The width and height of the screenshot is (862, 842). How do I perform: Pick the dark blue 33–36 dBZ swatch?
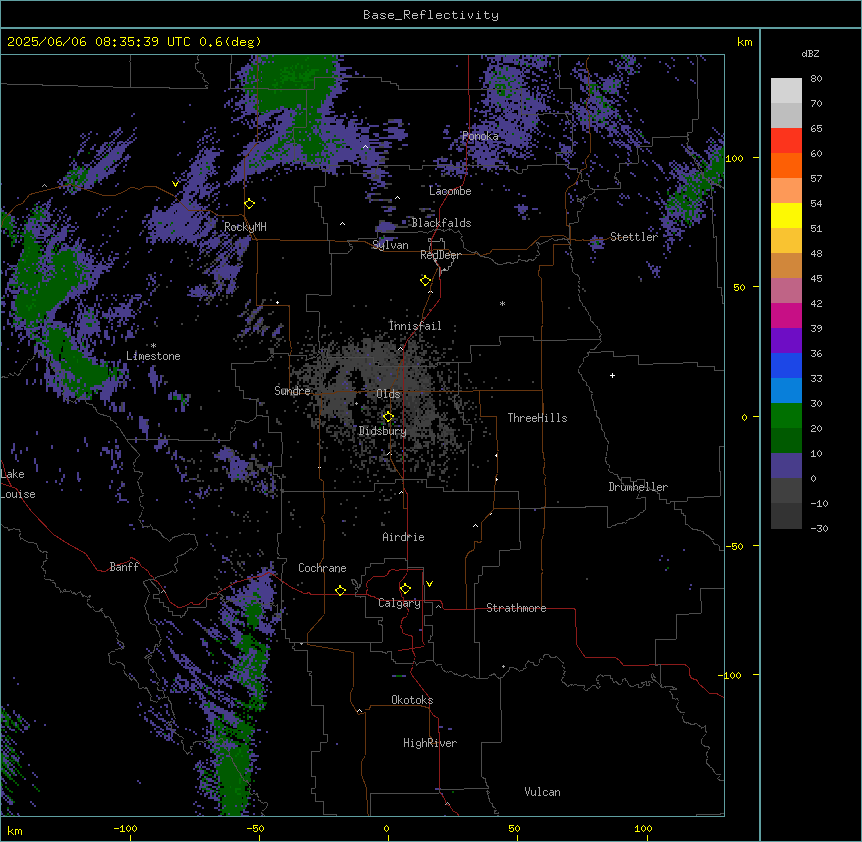point(786,365)
